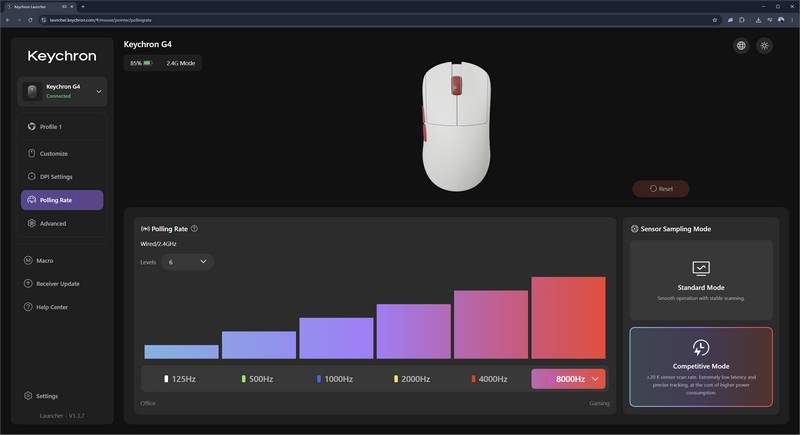Image resolution: width=800 pixels, height=435 pixels.
Task: Toggle the light/dark theme sun icon
Action: point(764,45)
